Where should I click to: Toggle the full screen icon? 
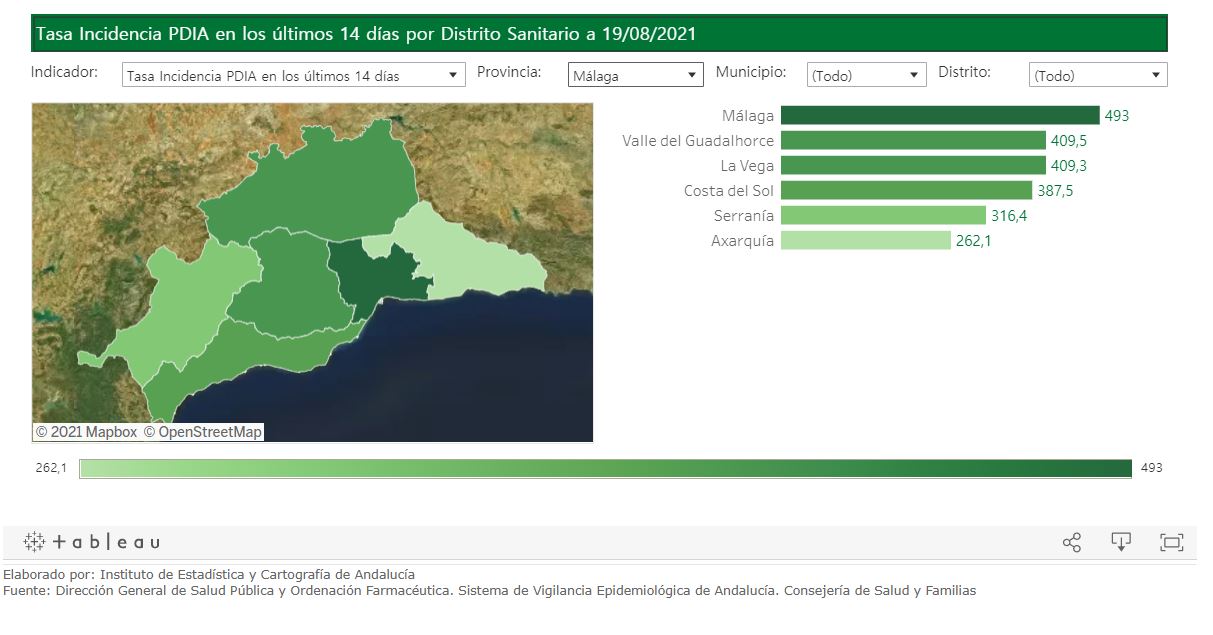1171,542
